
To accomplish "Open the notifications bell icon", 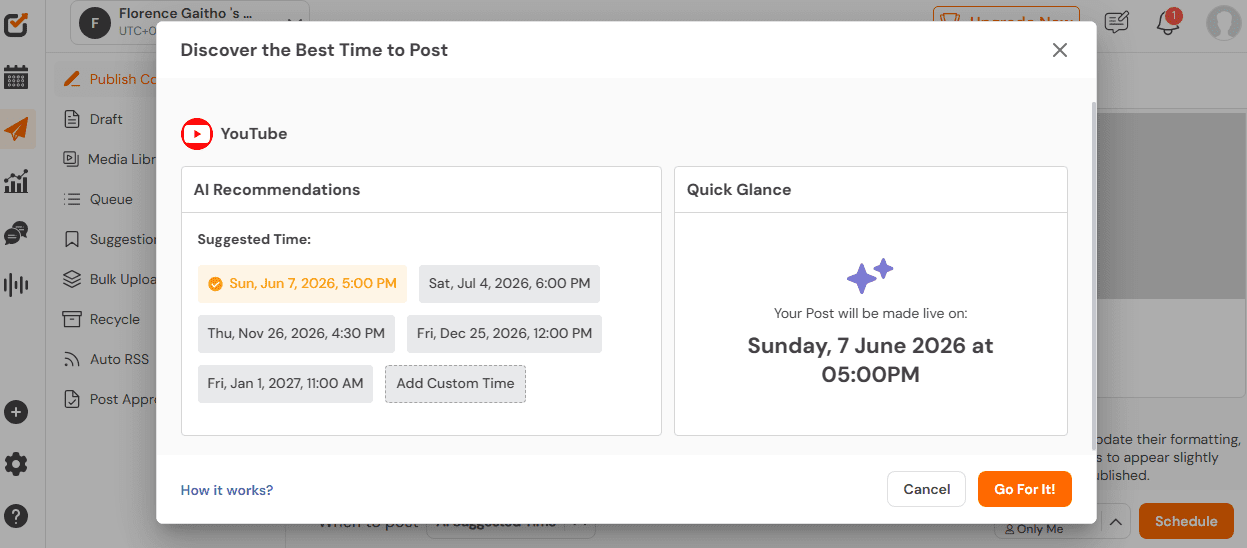I will pyautogui.click(x=1168, y=23).
